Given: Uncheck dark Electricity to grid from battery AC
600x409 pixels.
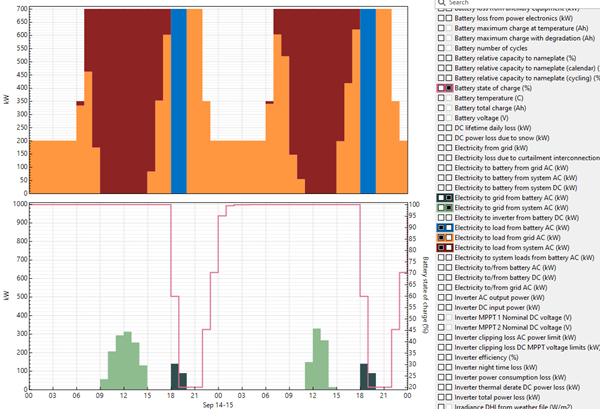Looking at the screenshot, I should click(449, 198).
